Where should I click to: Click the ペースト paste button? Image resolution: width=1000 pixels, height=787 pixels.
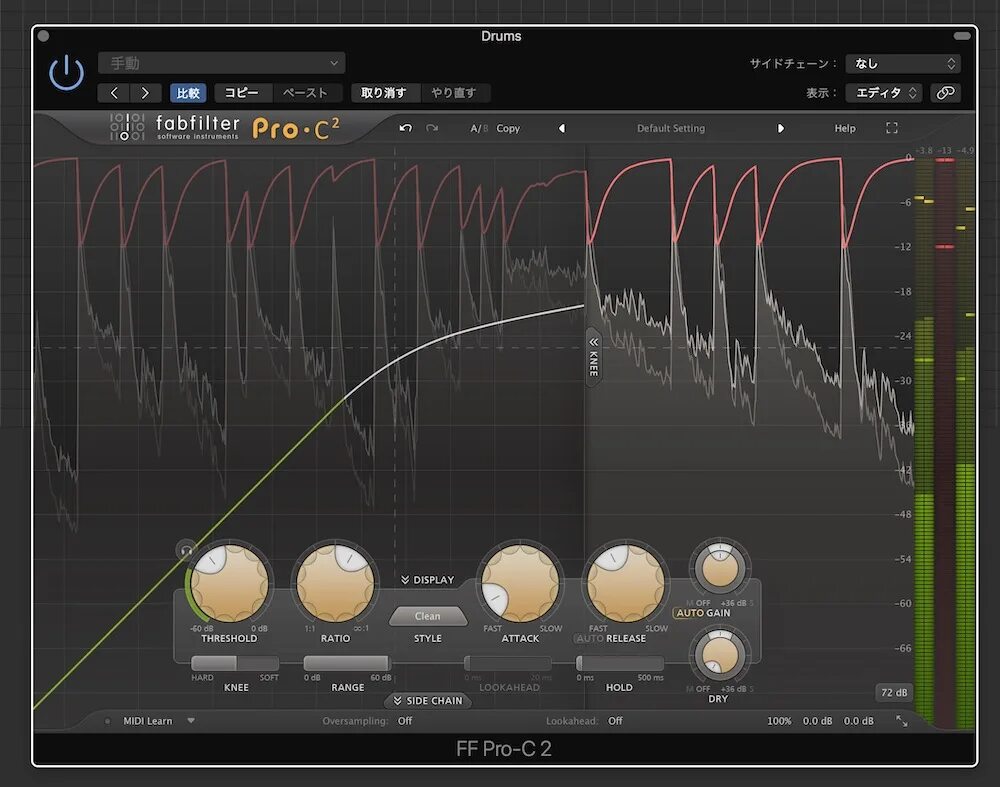[307, 93]
